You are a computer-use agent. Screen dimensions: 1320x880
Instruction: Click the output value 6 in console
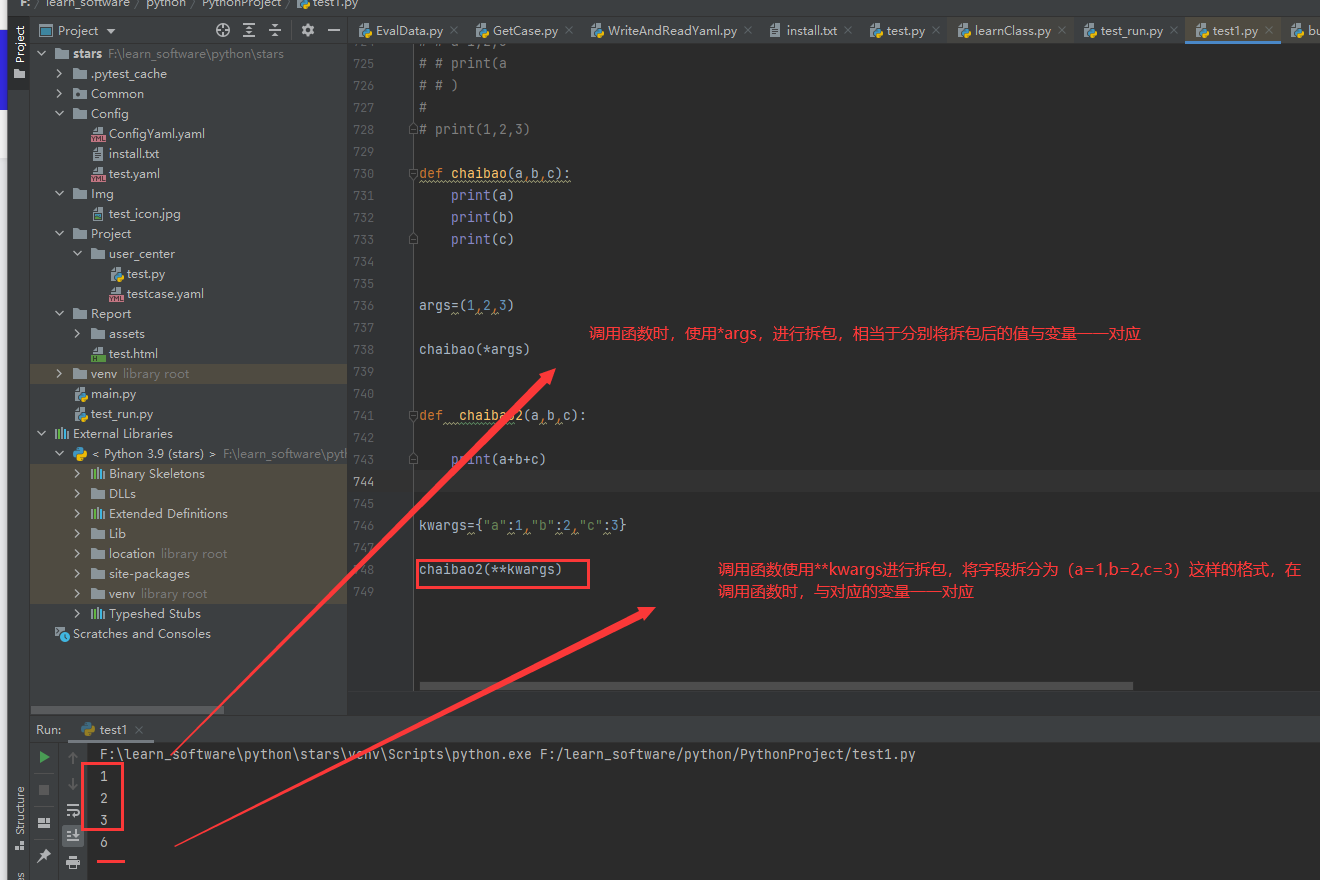tap(104, 842)
